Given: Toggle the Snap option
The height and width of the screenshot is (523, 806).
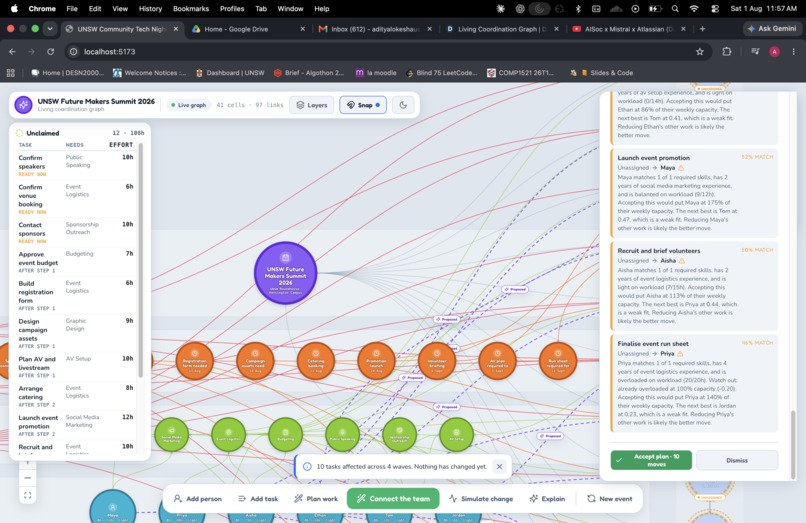Looking at the screenshot, I should coord(363,105).
